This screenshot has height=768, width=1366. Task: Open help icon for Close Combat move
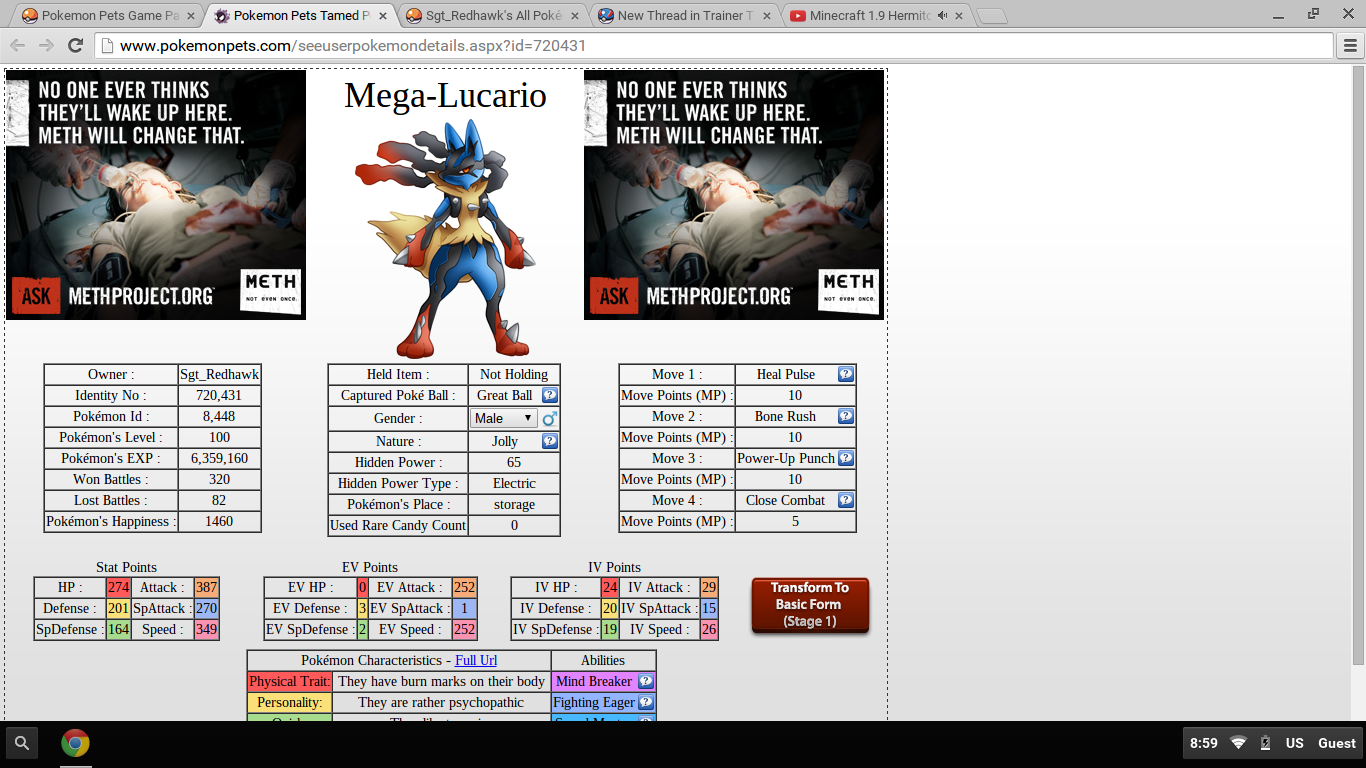pyautogui.click(x=845, y=500)
